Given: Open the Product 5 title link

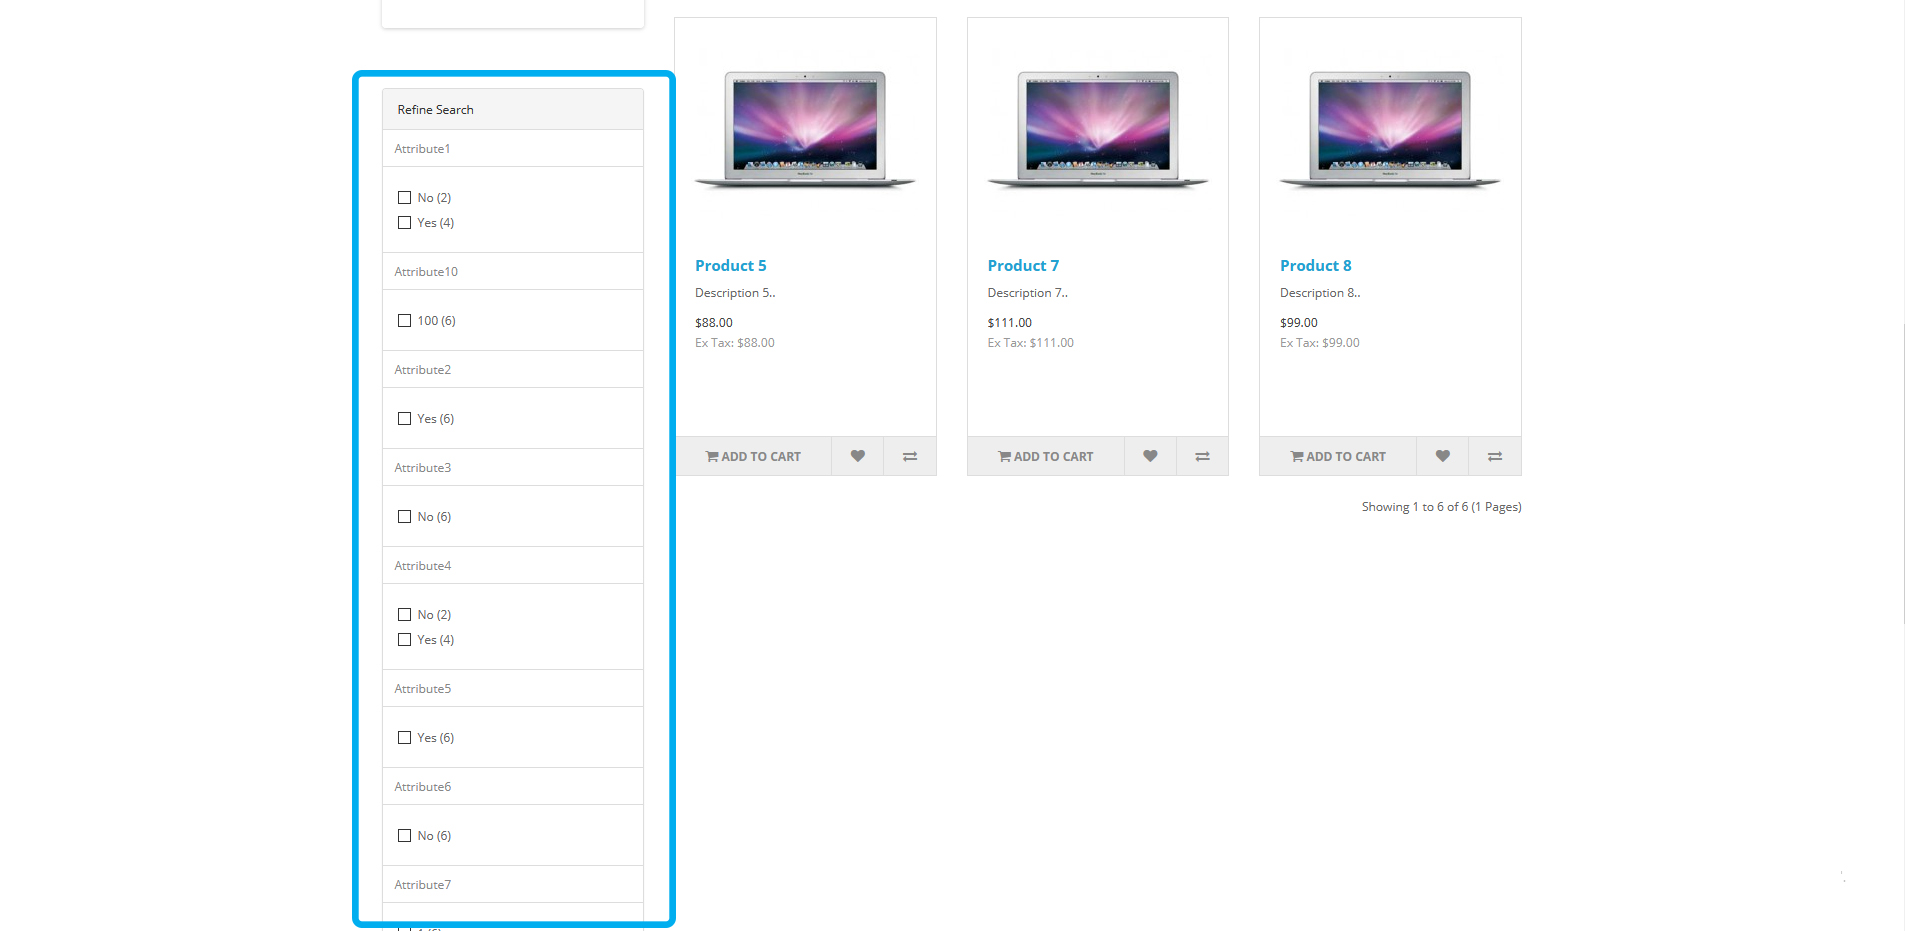Looking at the screenshot, I should pos(731,265).
